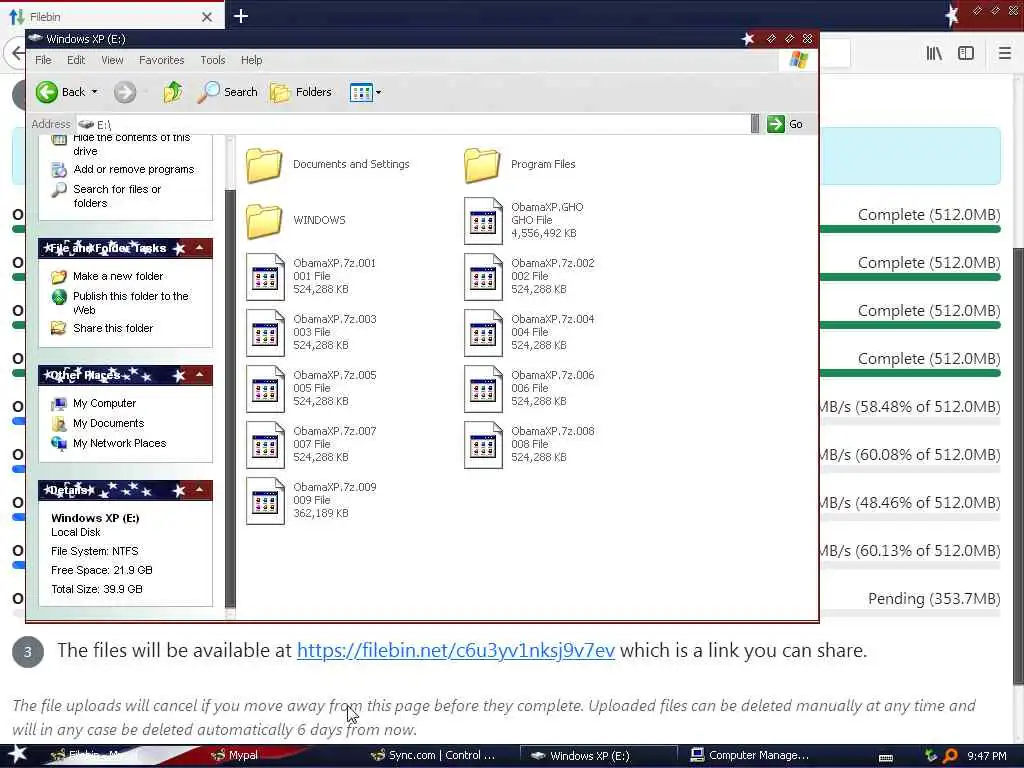Select the ObamaXP.7z.002 file icon
This screenshot has width=1024, height=768.
tap(483, 277)
